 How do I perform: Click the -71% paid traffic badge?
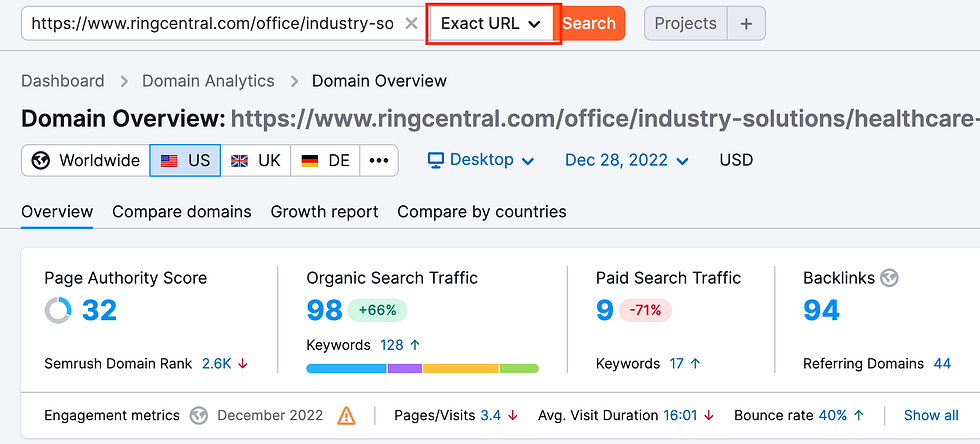click(x=646, y=311)
